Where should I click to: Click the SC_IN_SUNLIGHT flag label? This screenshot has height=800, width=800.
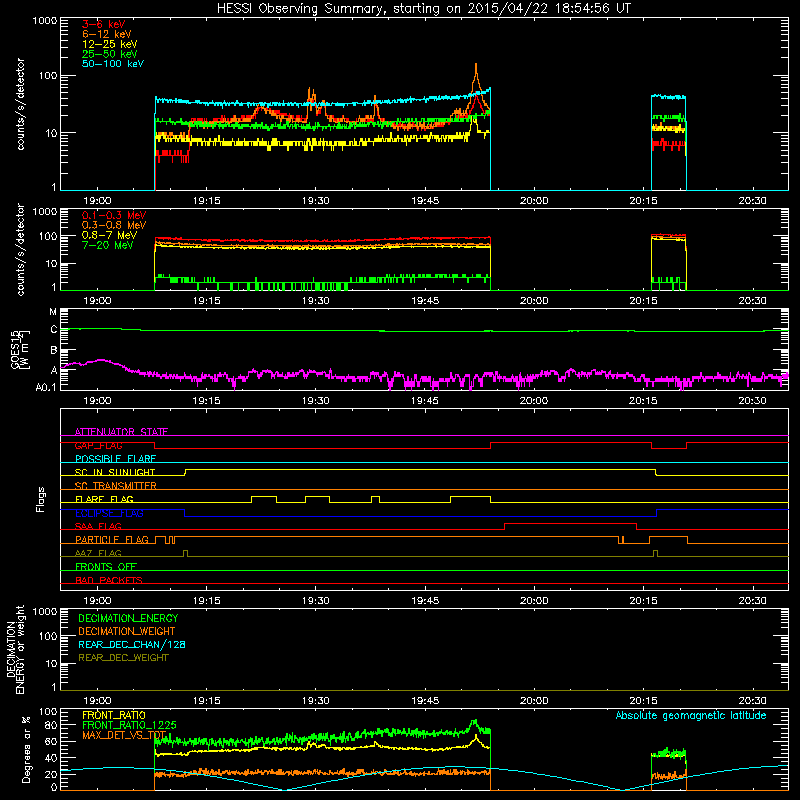(x=115, y=472)
